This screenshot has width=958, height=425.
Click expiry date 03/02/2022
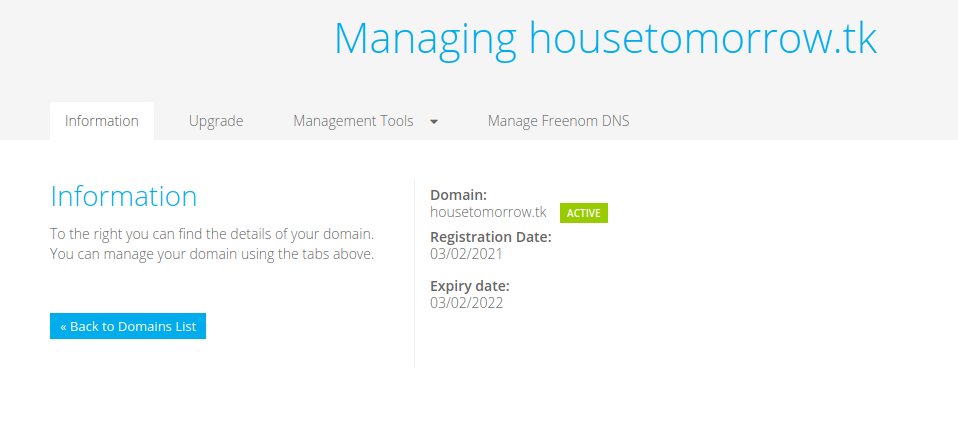[x=466, y=302]
